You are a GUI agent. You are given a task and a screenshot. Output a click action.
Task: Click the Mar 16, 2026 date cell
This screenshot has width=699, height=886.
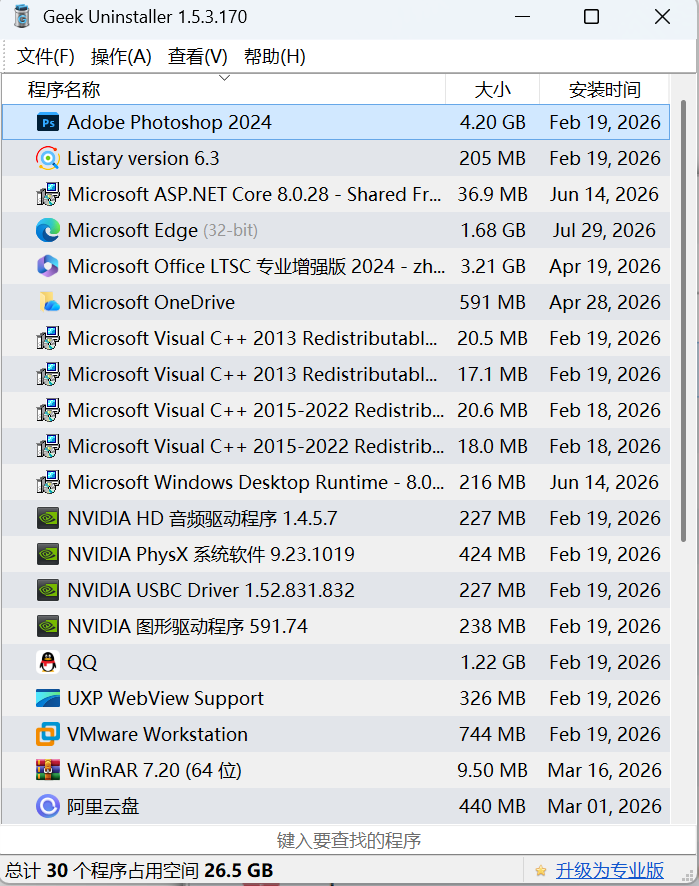(604, 770)
